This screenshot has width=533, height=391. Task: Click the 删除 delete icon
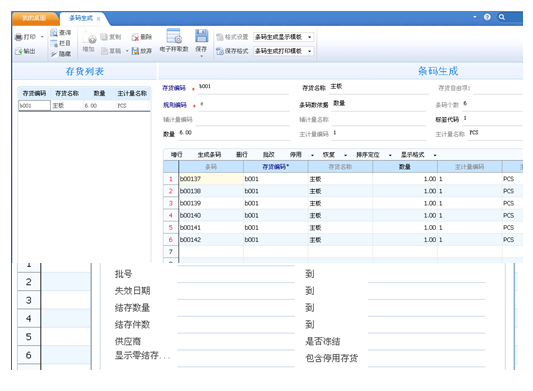click(135, 37)
